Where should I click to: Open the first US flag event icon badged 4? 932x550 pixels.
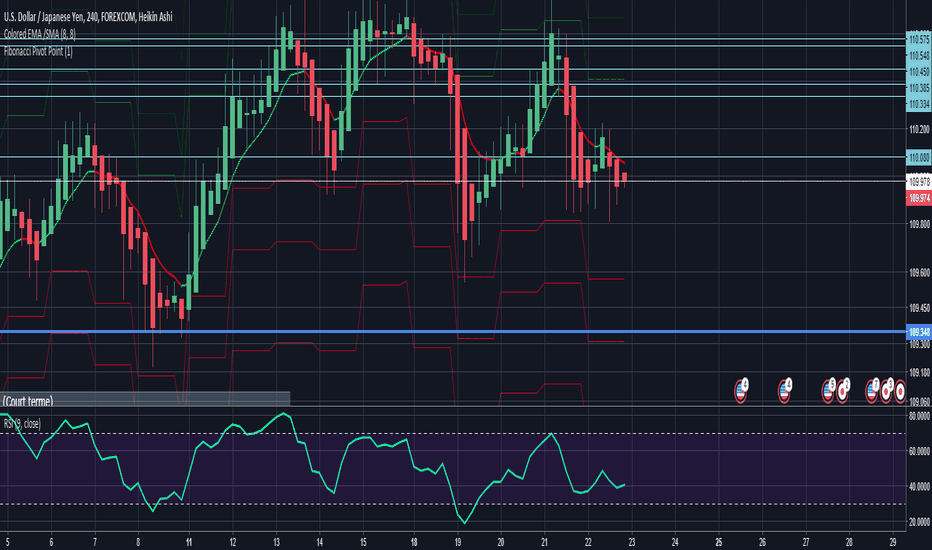pyautogui.click(x=741, y=391)
